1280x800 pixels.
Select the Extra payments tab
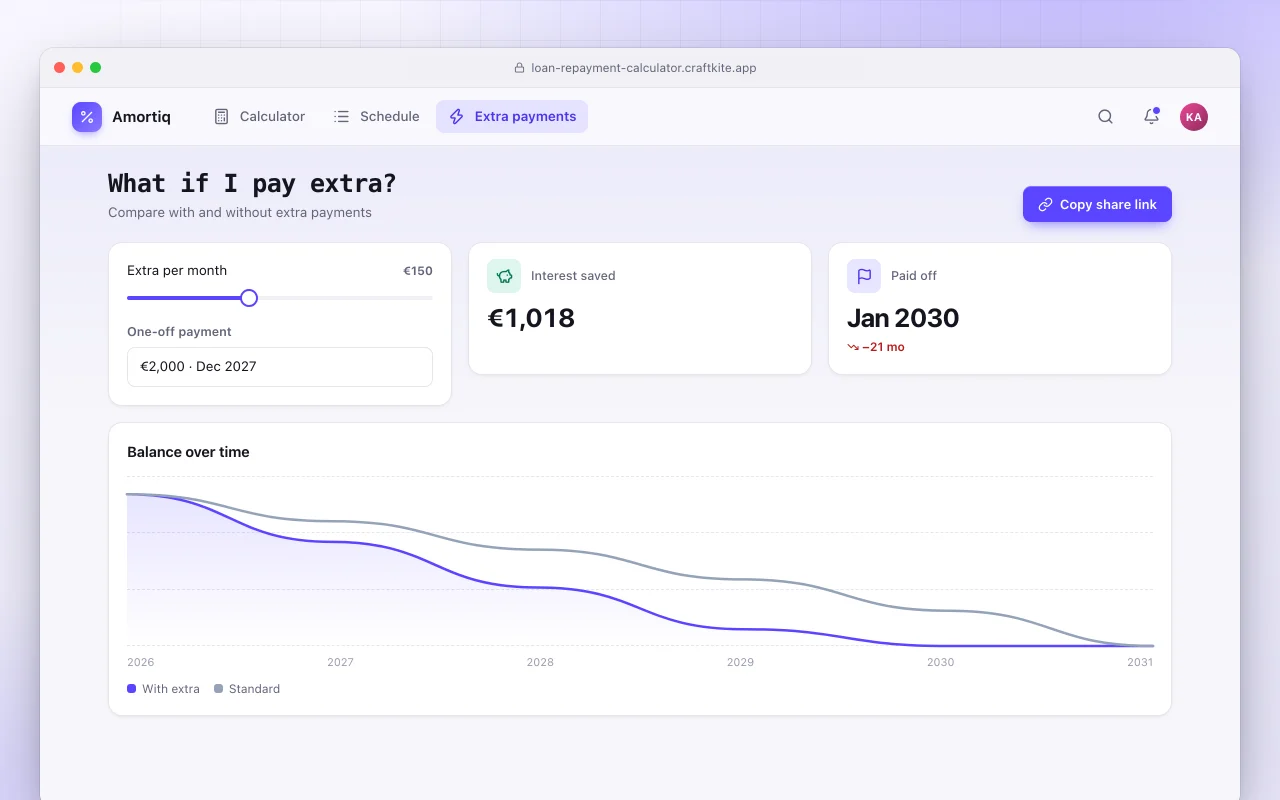pyautogui.click(x=512, y=117)
